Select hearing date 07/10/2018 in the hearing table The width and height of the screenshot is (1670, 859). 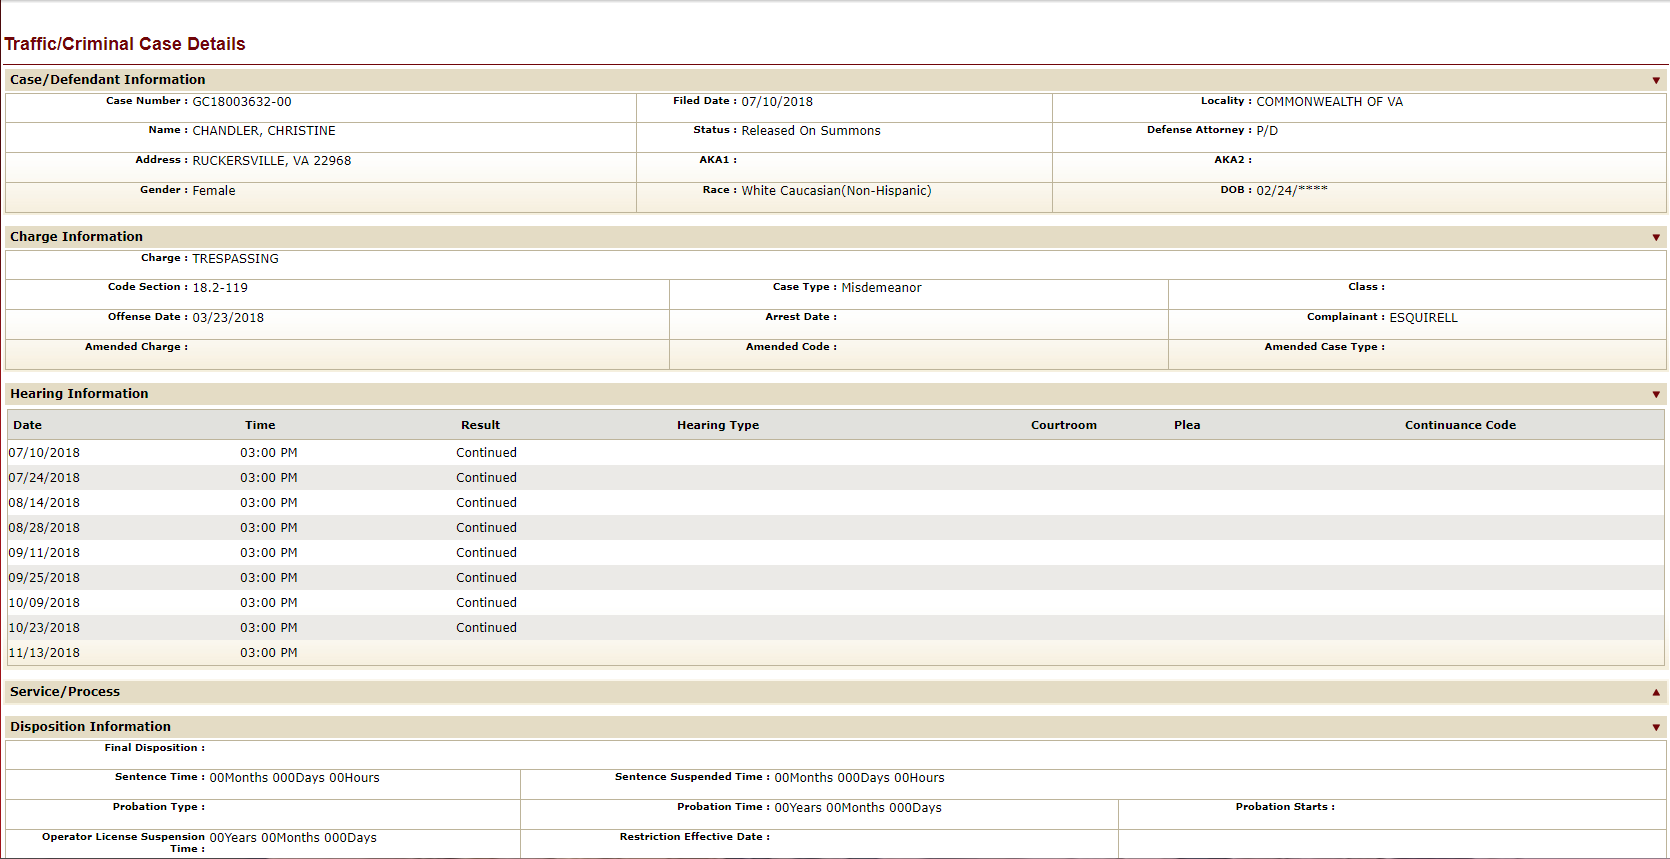(44, 453)
